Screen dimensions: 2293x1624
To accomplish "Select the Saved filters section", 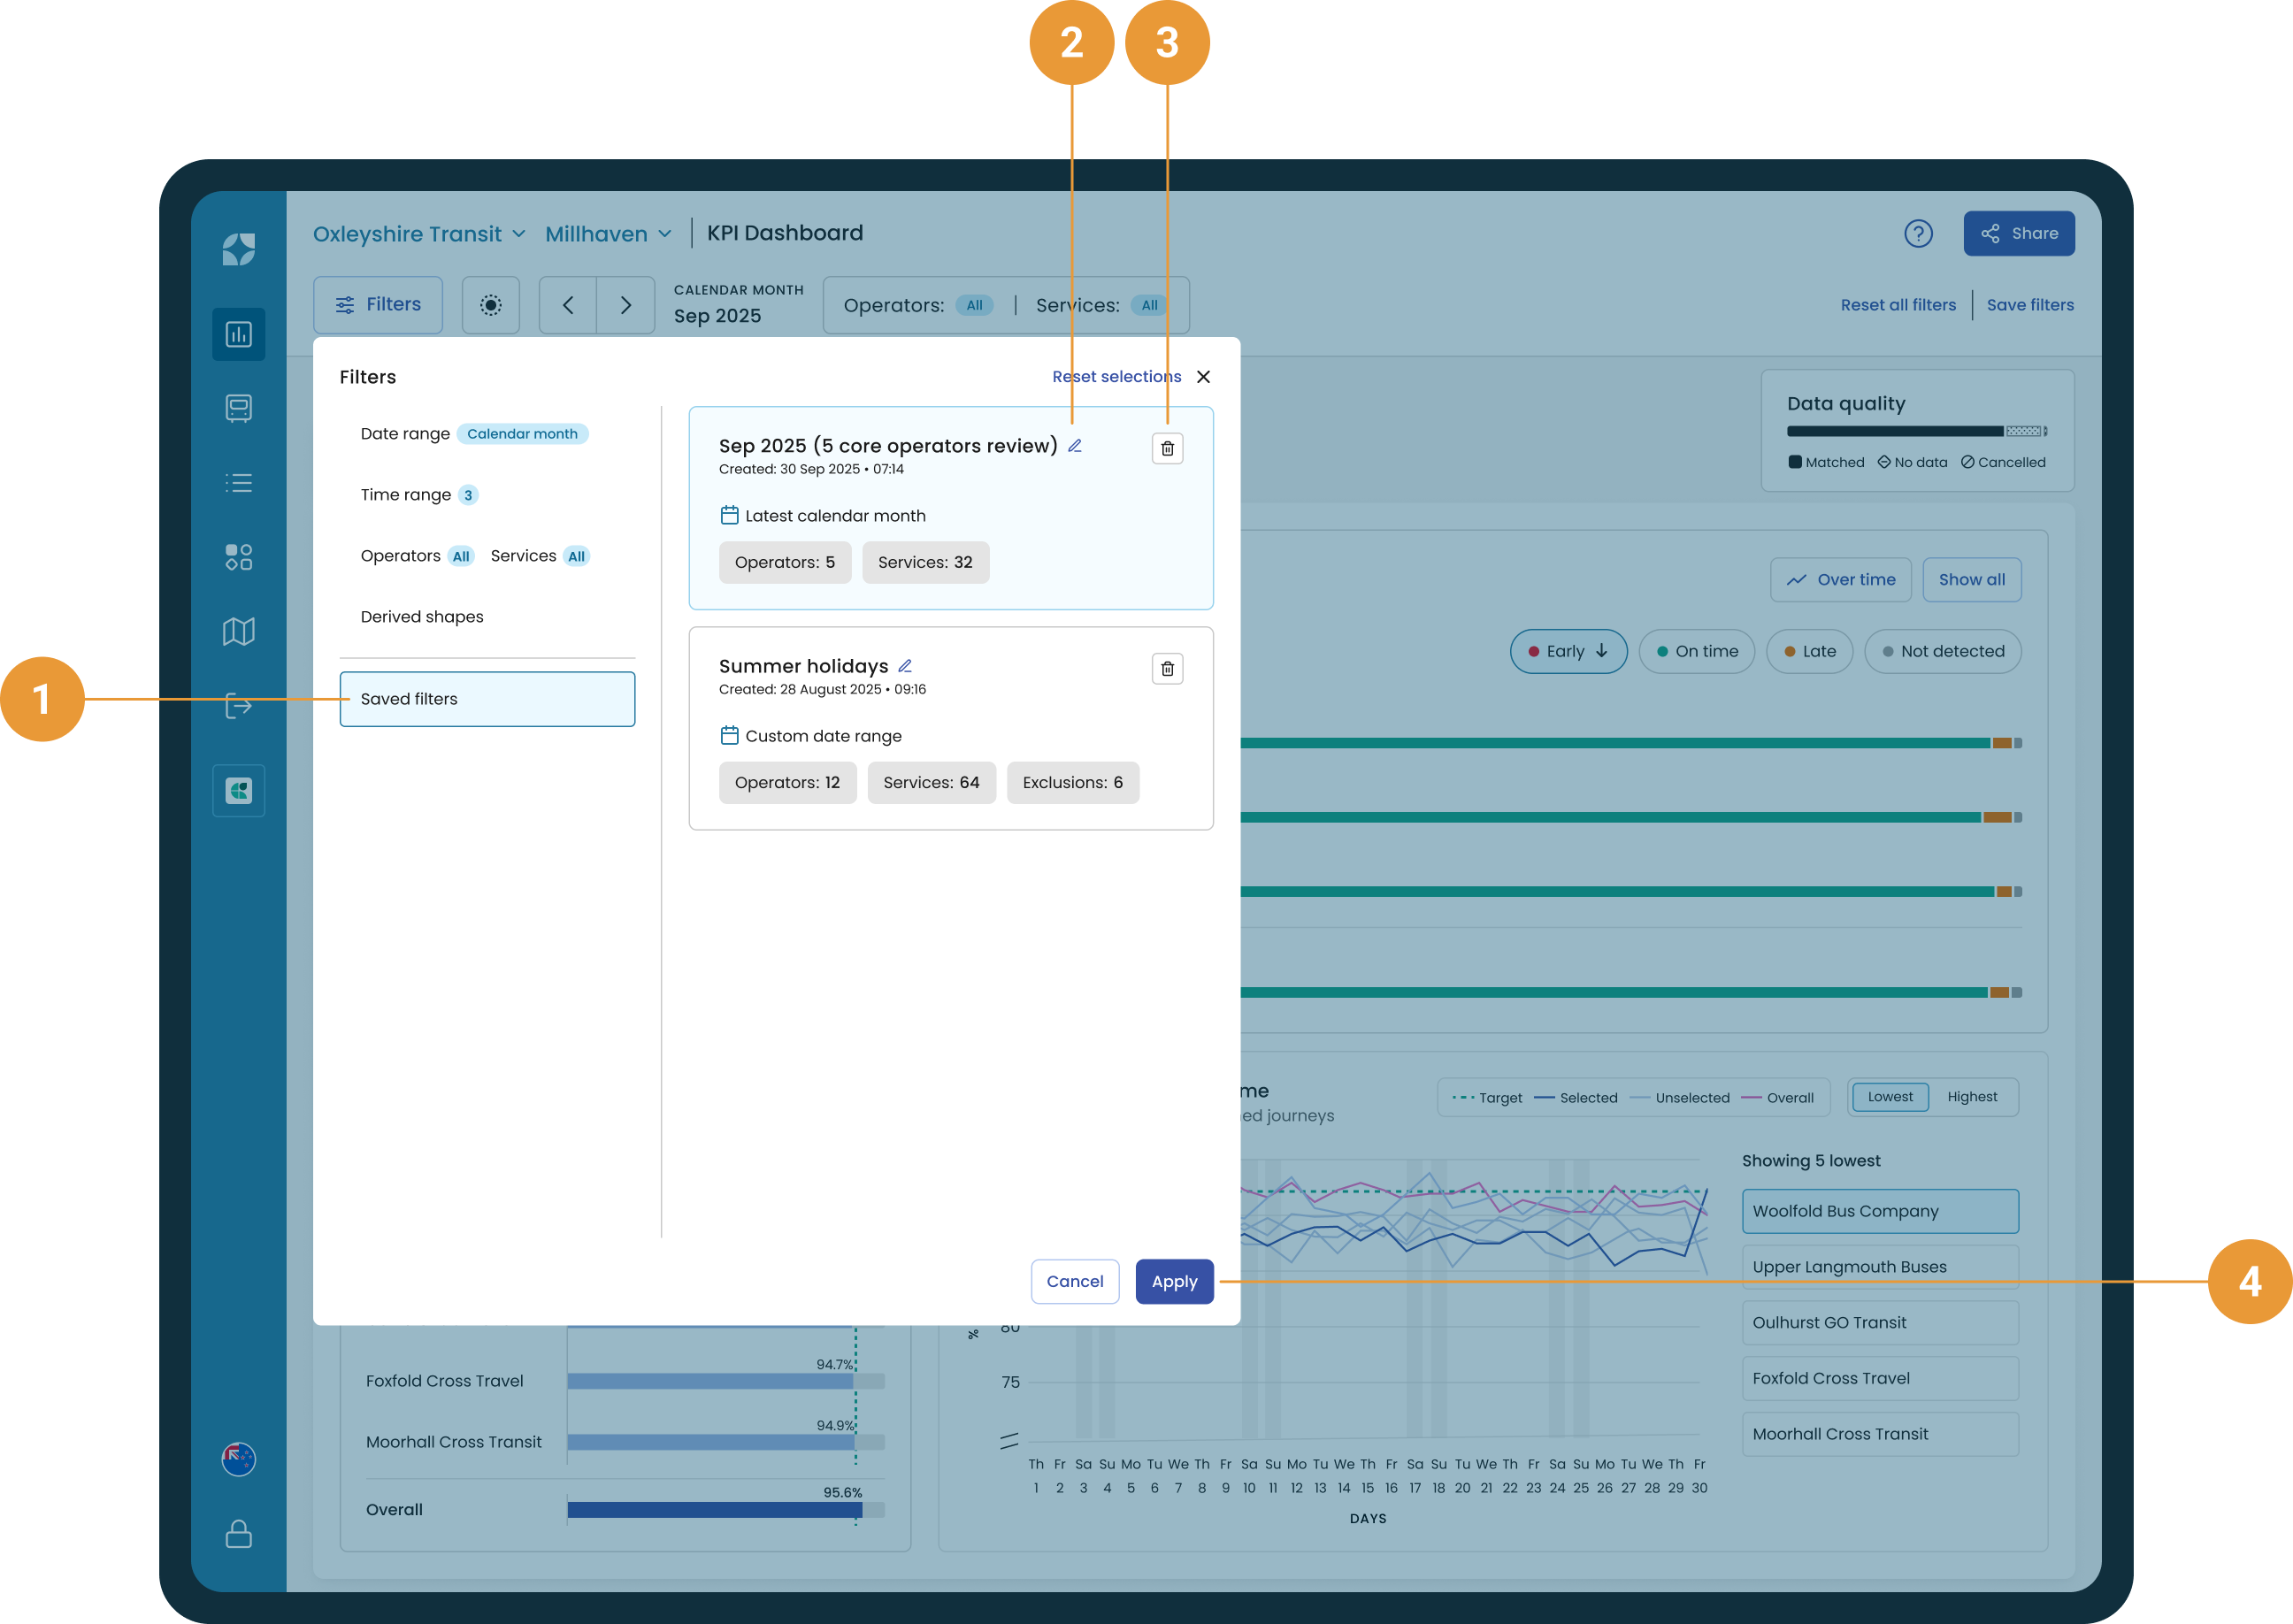I will [487, 699].
